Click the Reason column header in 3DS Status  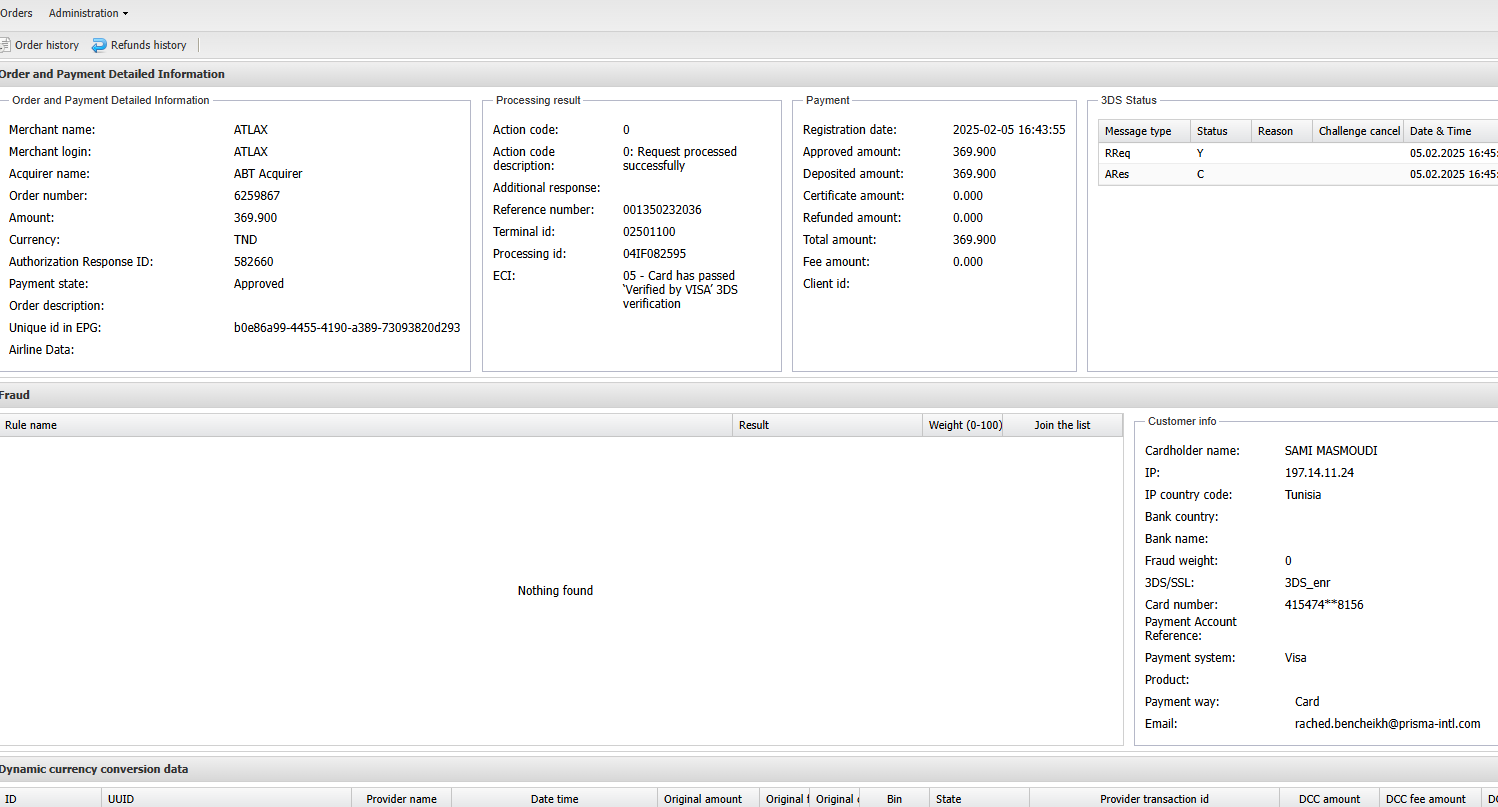[1275, 131]
